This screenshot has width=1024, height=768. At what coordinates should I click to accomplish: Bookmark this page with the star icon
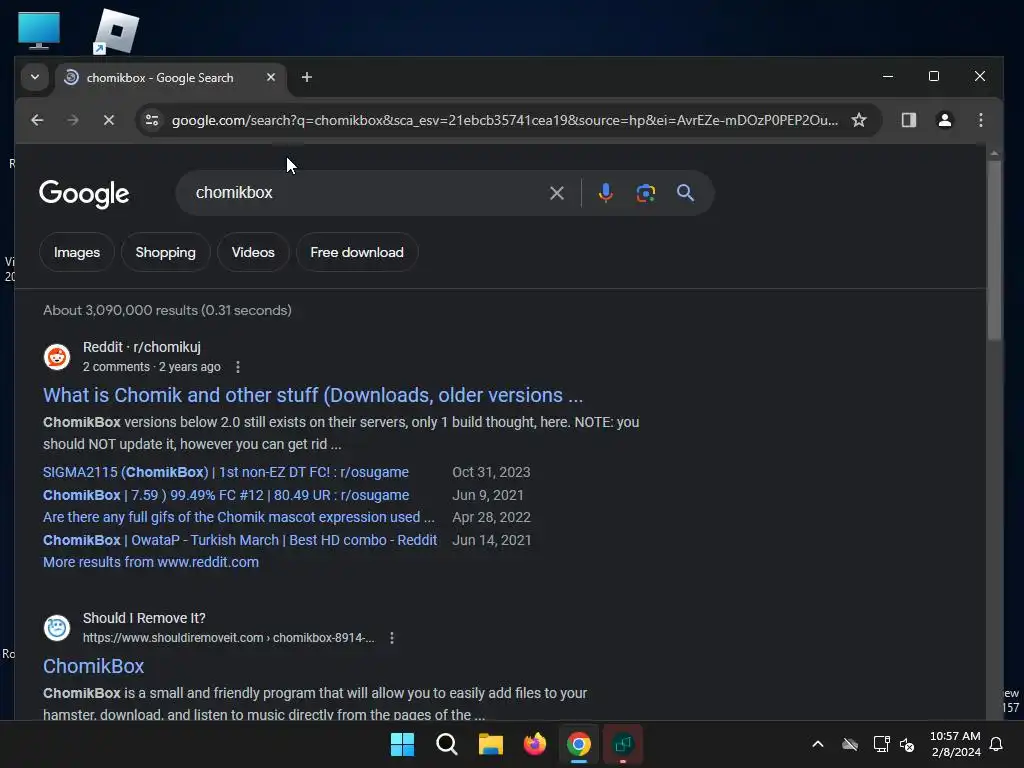(x=859, y=120)
